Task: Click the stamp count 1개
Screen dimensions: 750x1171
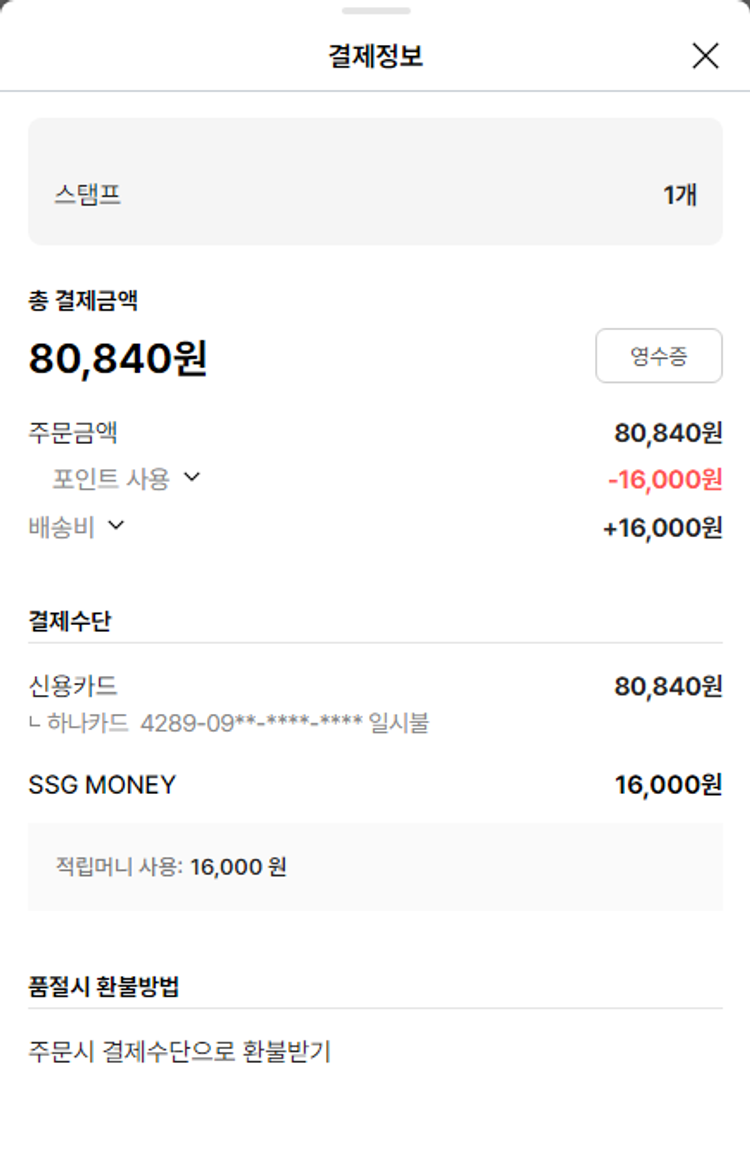Action: click(x=680, y=194)
